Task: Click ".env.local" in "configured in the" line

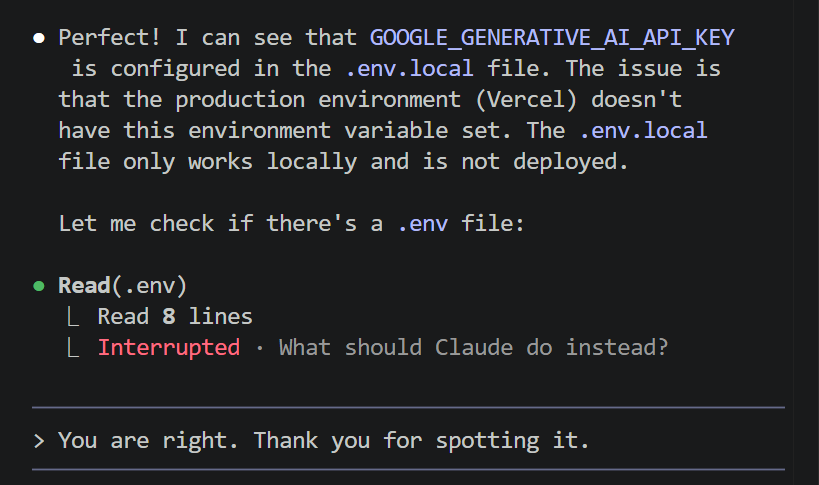Action: coord(409,68)
